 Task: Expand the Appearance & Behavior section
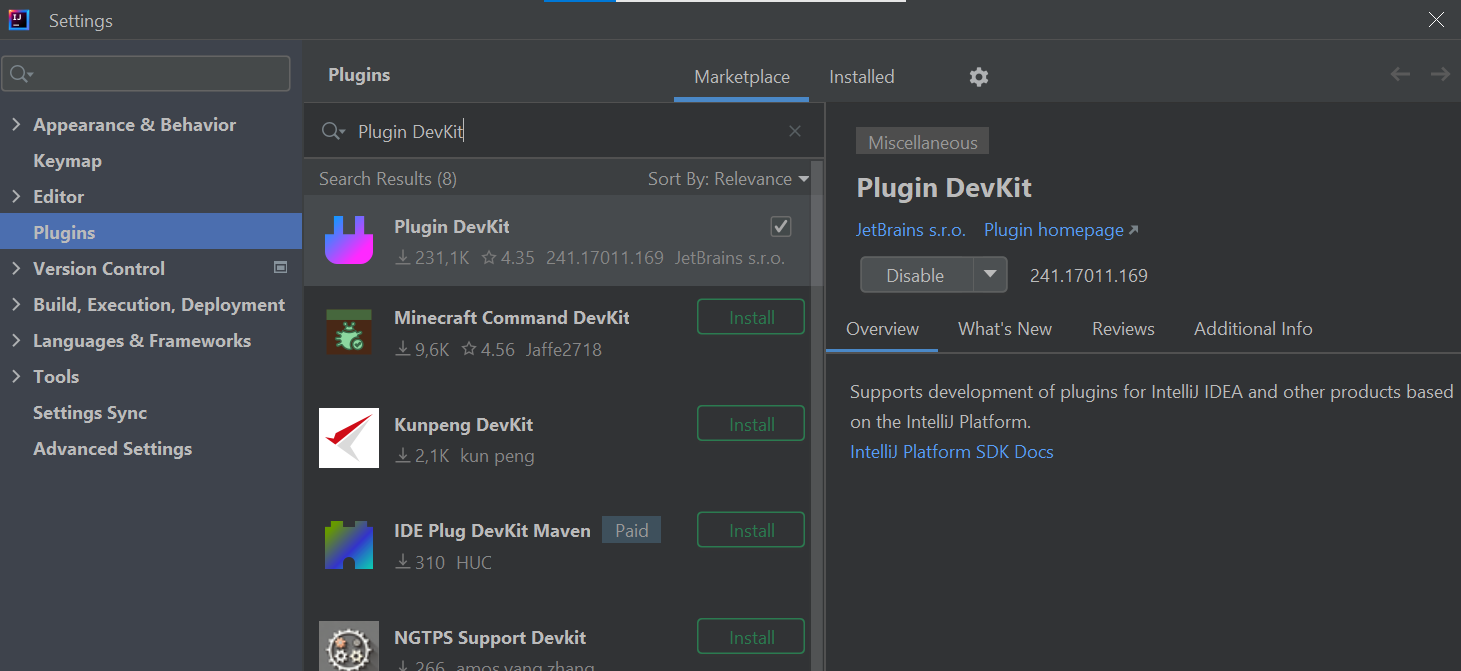point(17,124)
